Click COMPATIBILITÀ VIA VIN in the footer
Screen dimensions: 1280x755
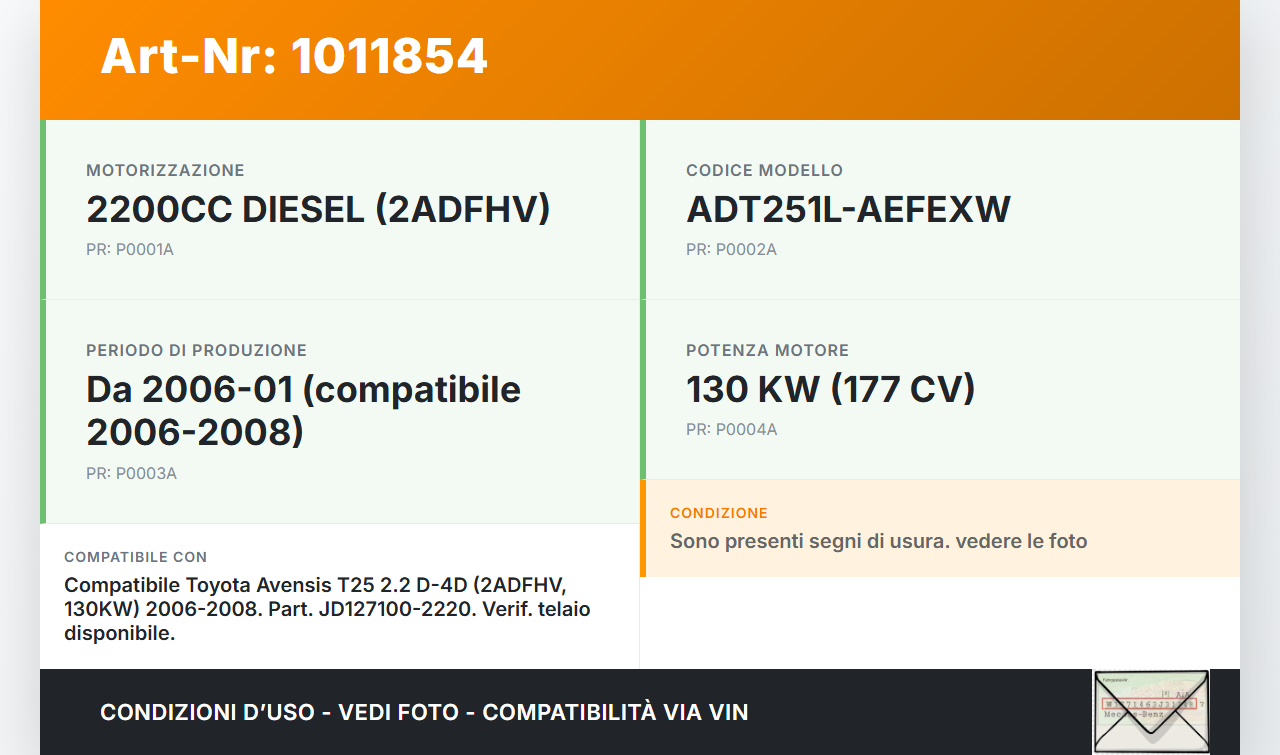615,712
